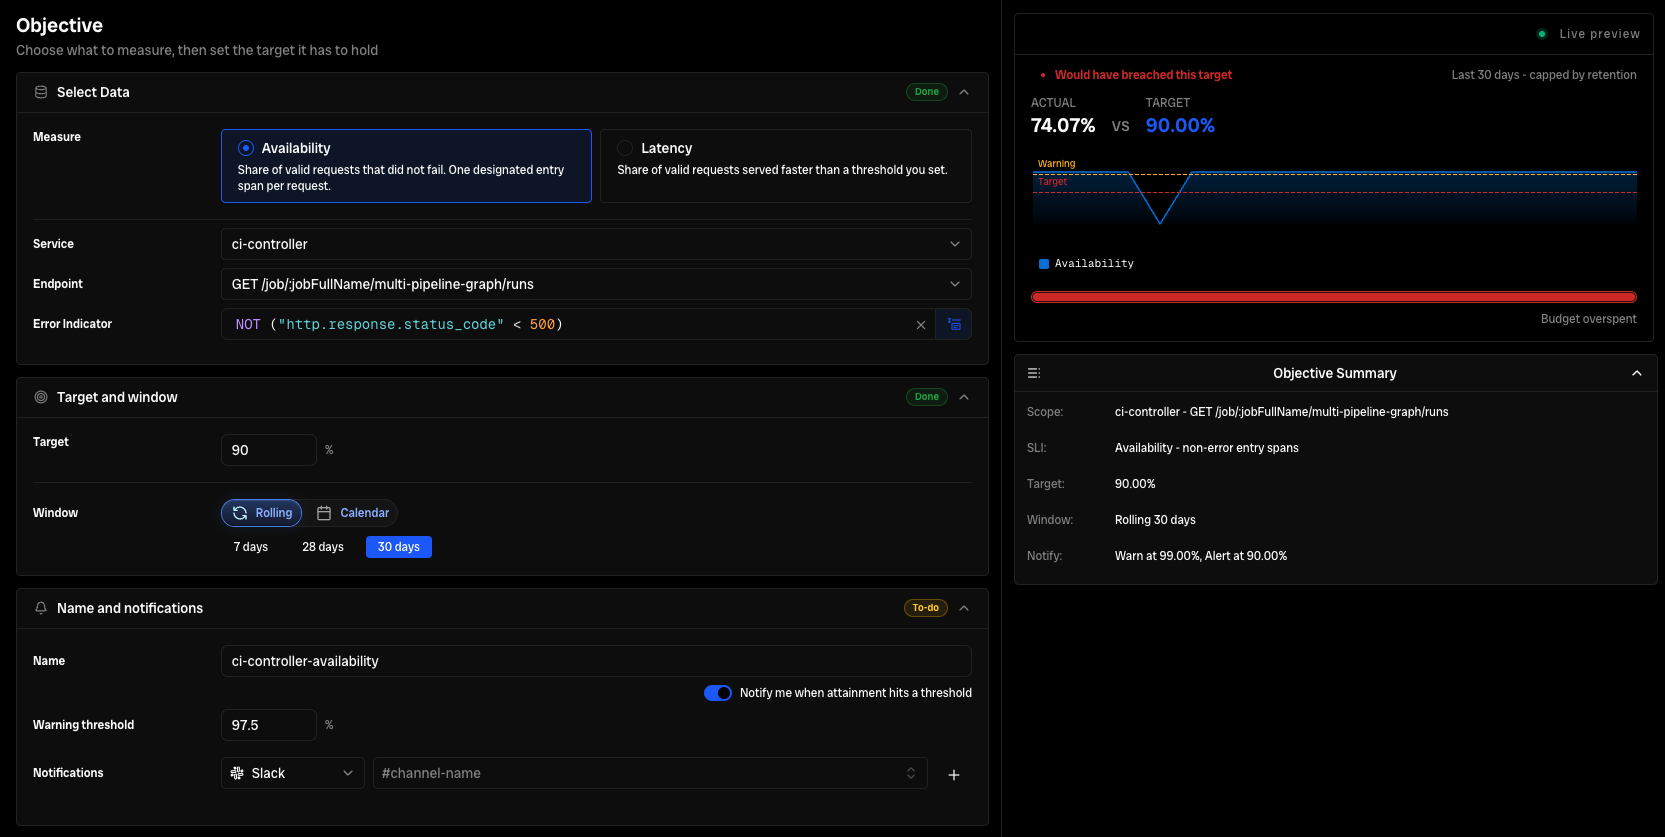
Task: Click the availability chart in Live preview
Action: pyautogui.click(x=1334, y=194)
